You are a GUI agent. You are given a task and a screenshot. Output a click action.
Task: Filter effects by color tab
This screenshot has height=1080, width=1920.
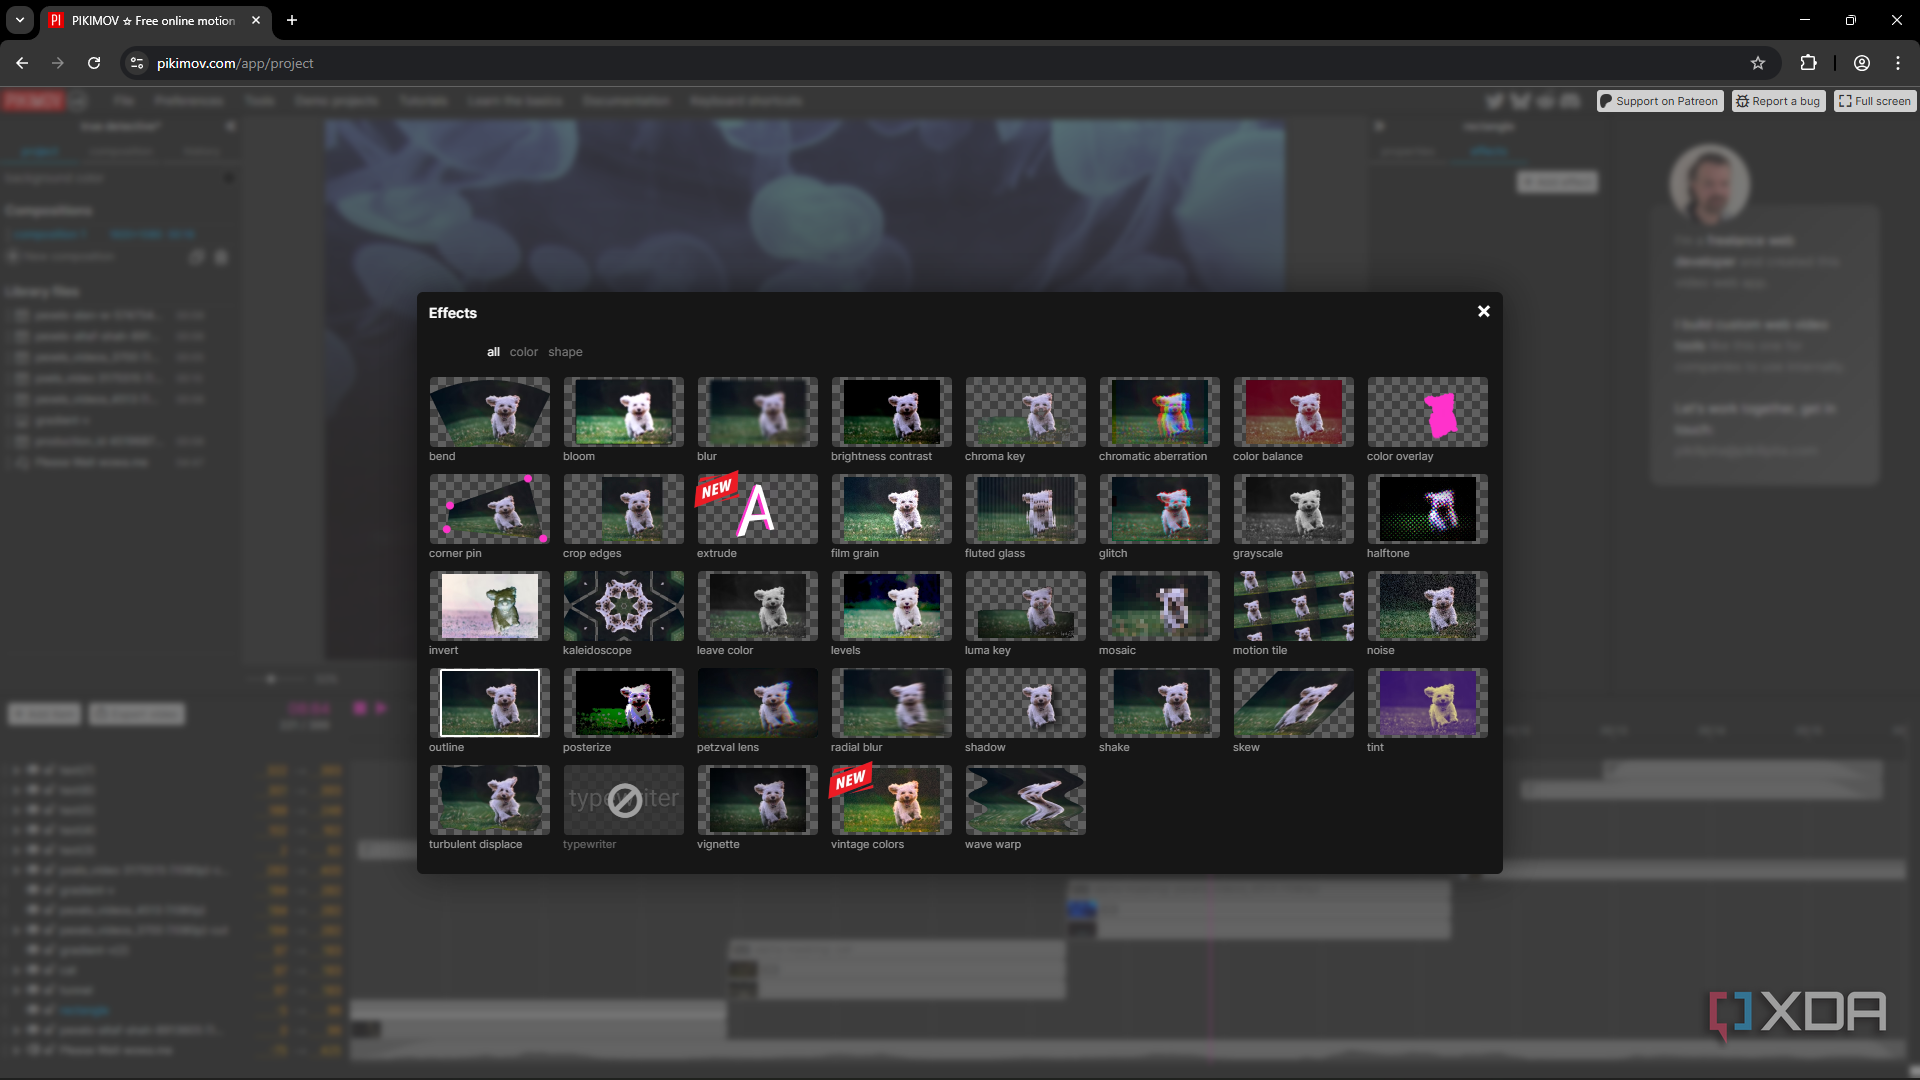pos(523,352)
